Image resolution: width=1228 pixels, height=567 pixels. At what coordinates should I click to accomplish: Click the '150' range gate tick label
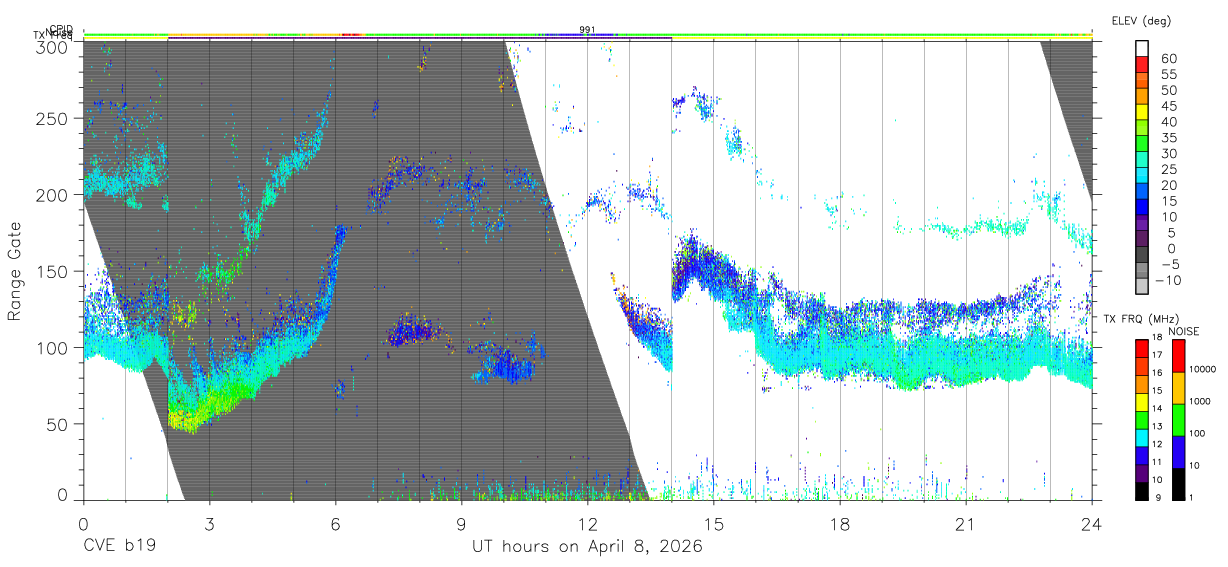coord(52,271)
